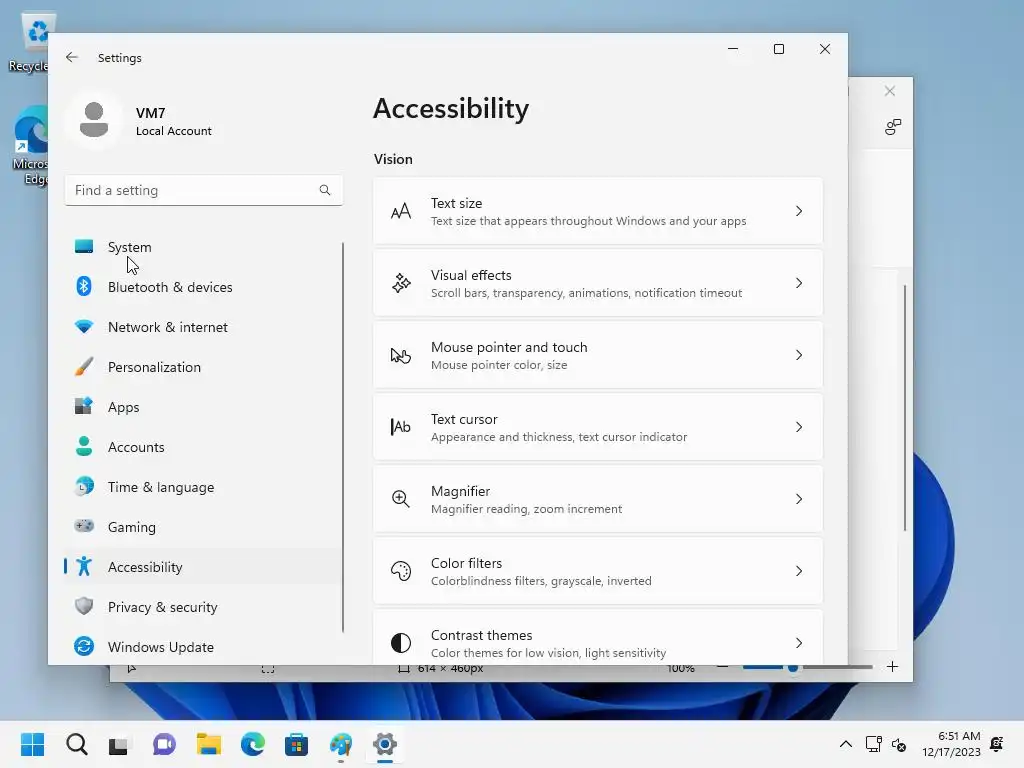Open Windows Update category
Image resolution: width=1024 pixels, height=768 pixels.
(203, 647)
